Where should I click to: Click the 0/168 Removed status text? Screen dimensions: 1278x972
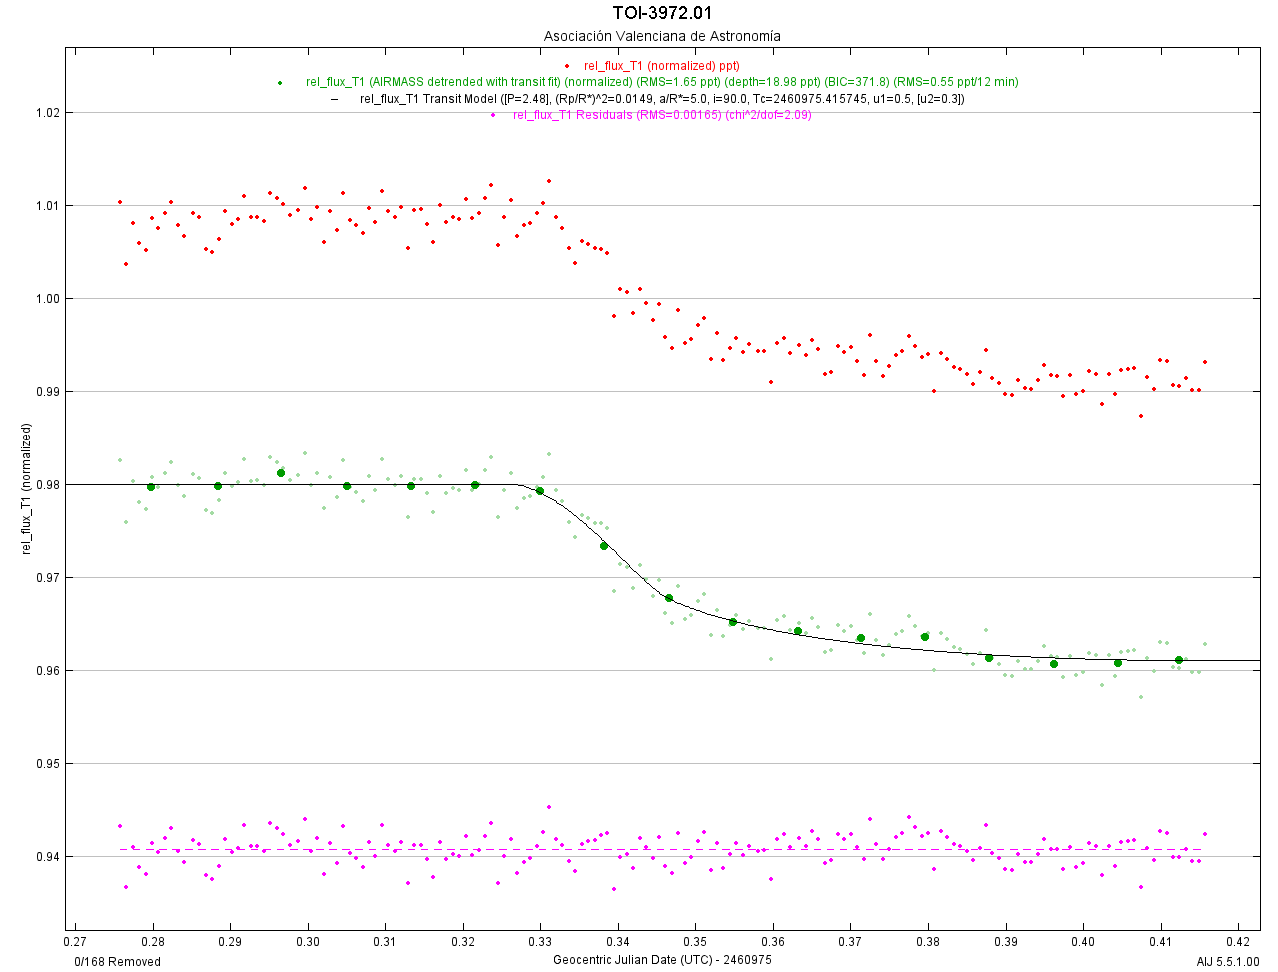[x=117, y=962]
